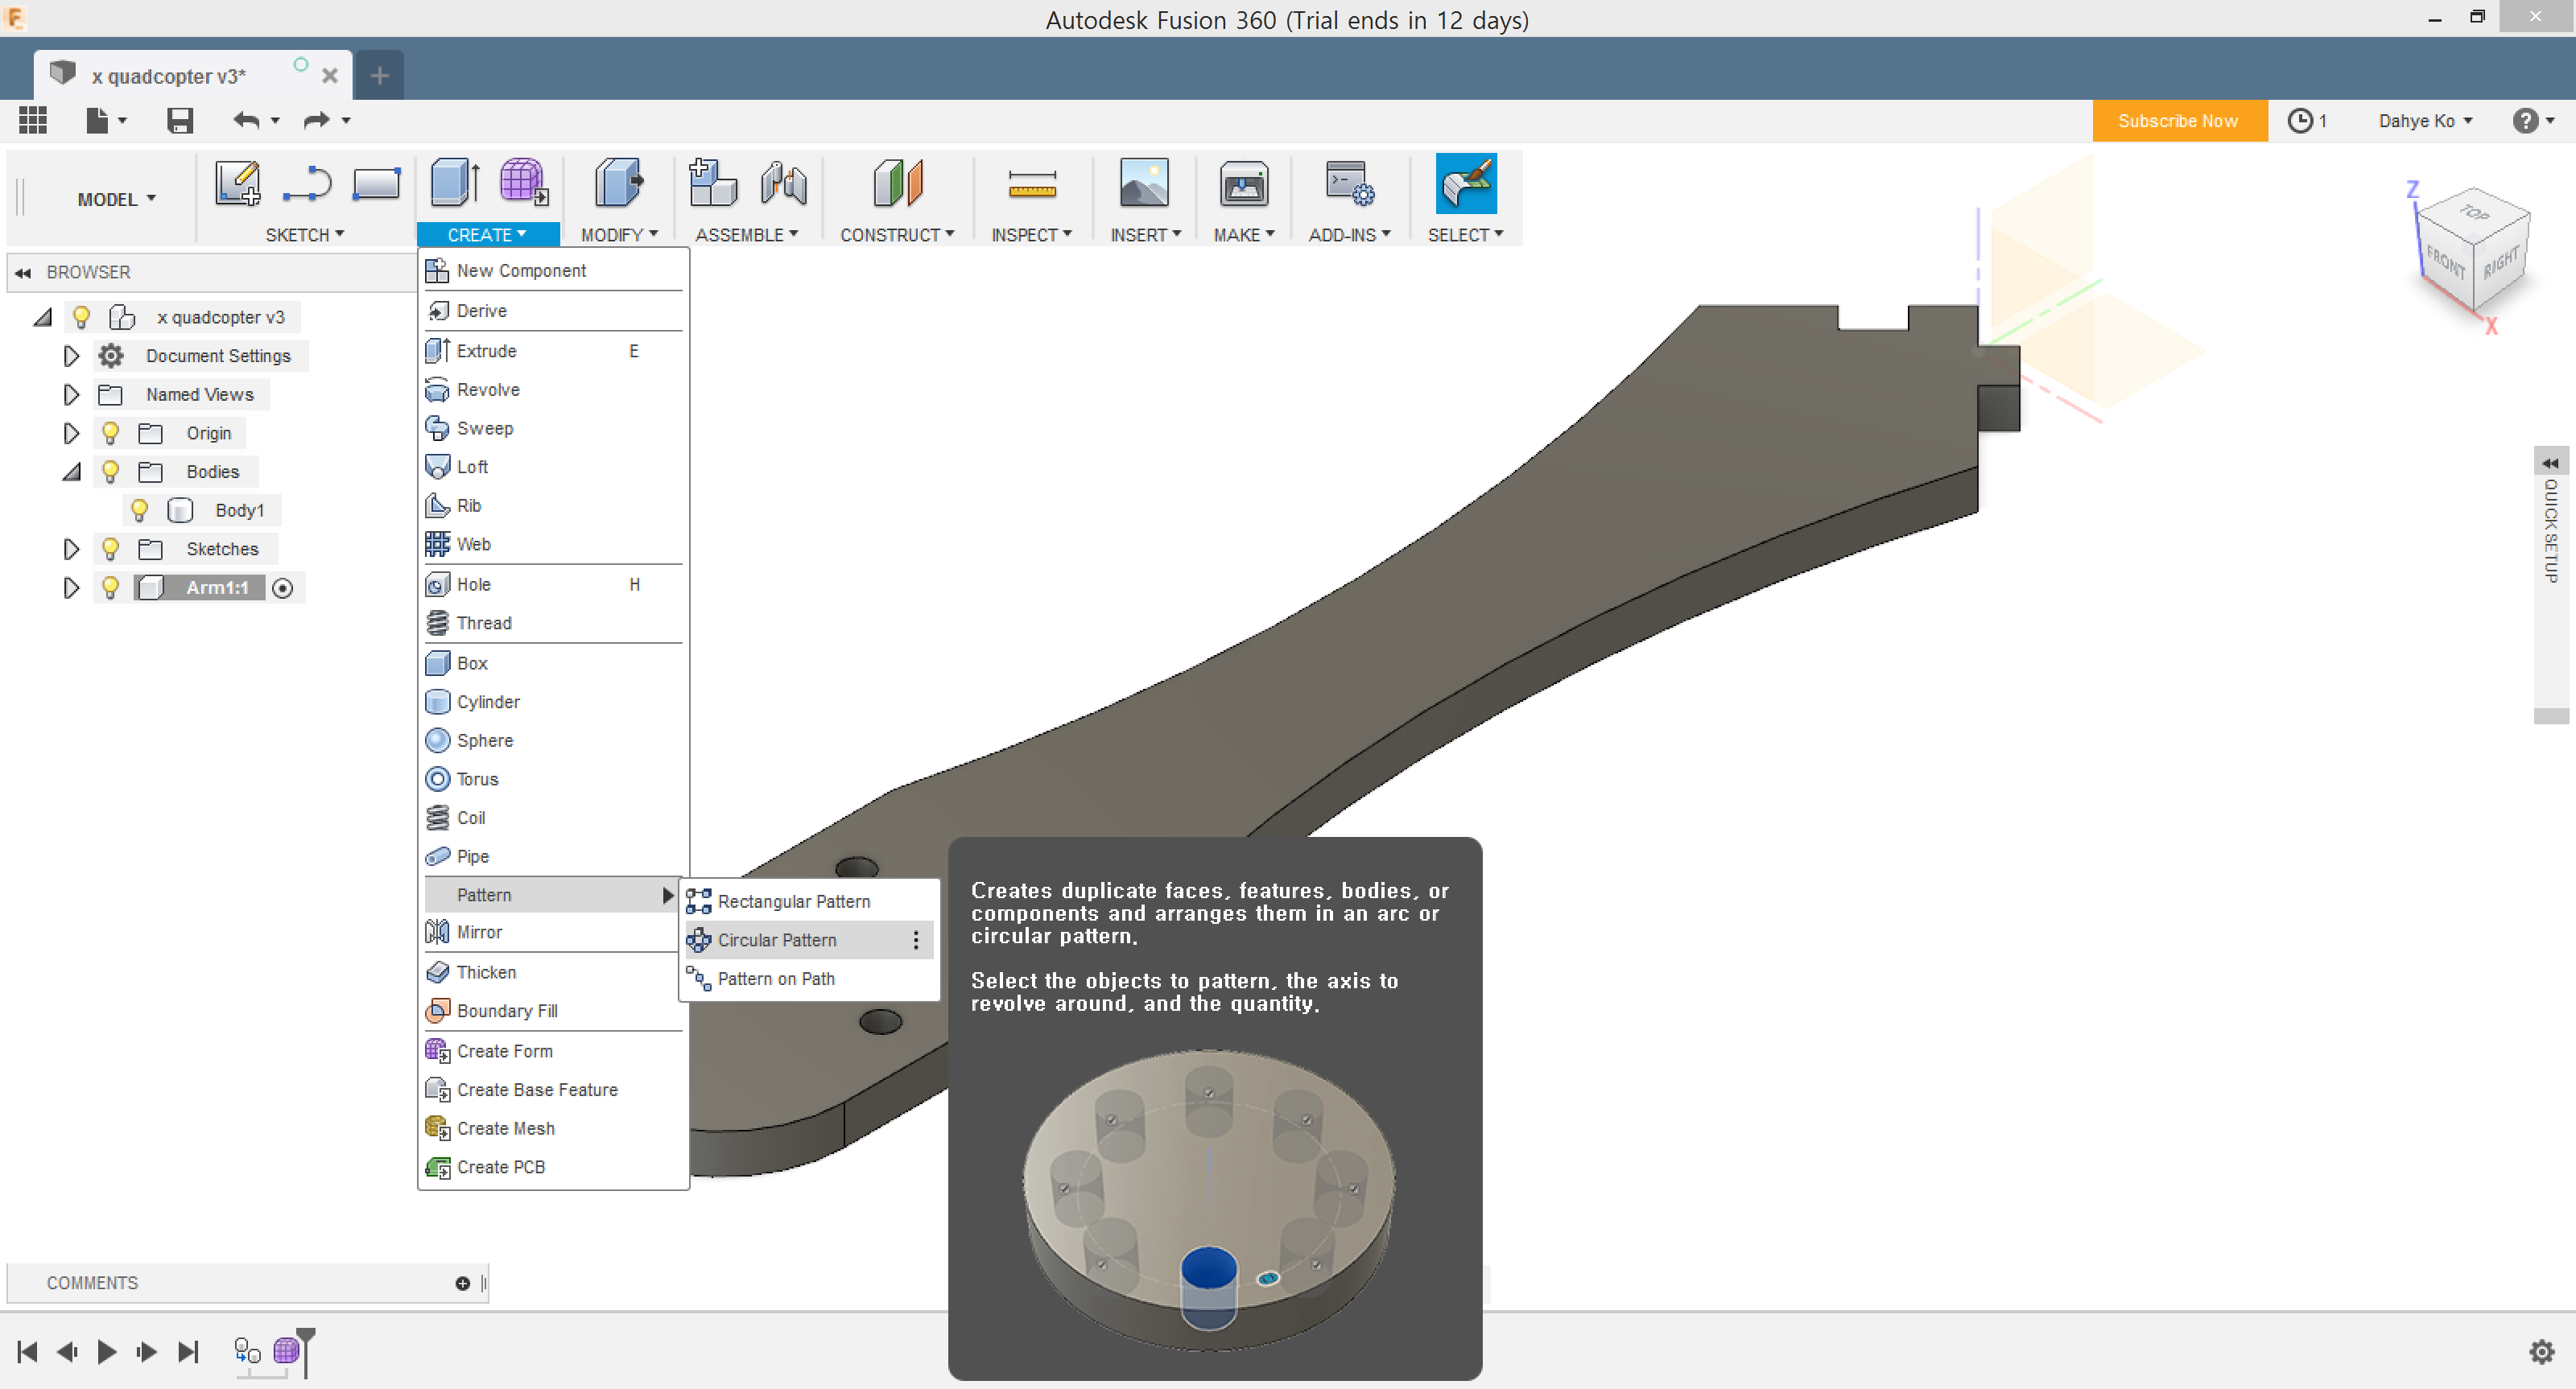Click the Add-Ins scripts icon

1349,183
